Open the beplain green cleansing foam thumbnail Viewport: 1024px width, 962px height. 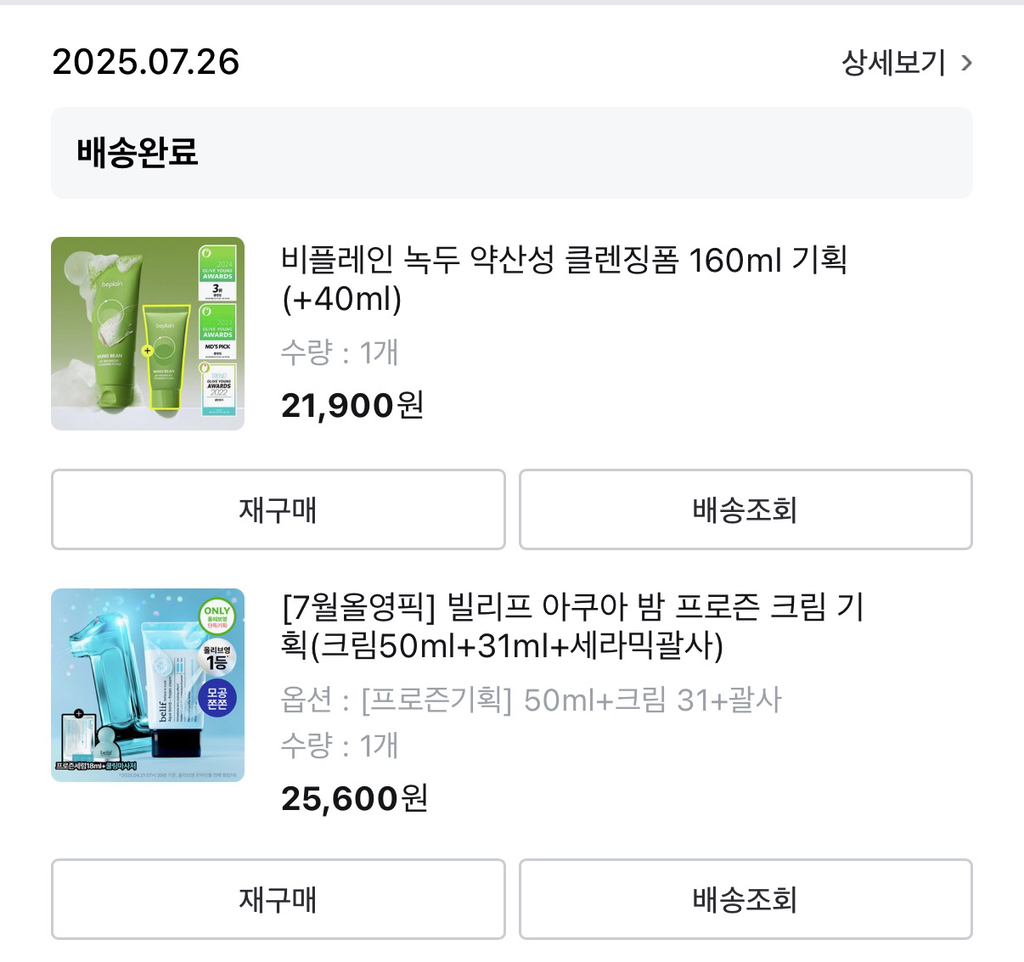coord(148,334)
